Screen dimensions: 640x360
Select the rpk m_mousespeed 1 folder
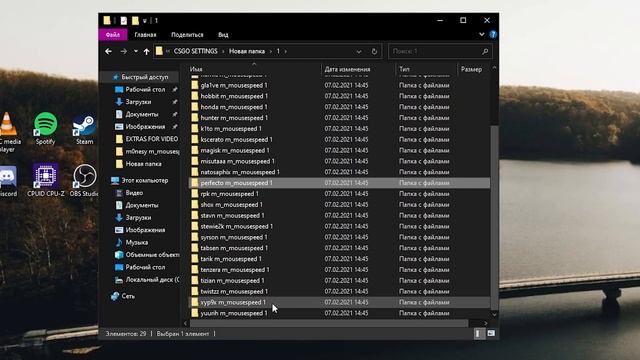pos(229,194)
